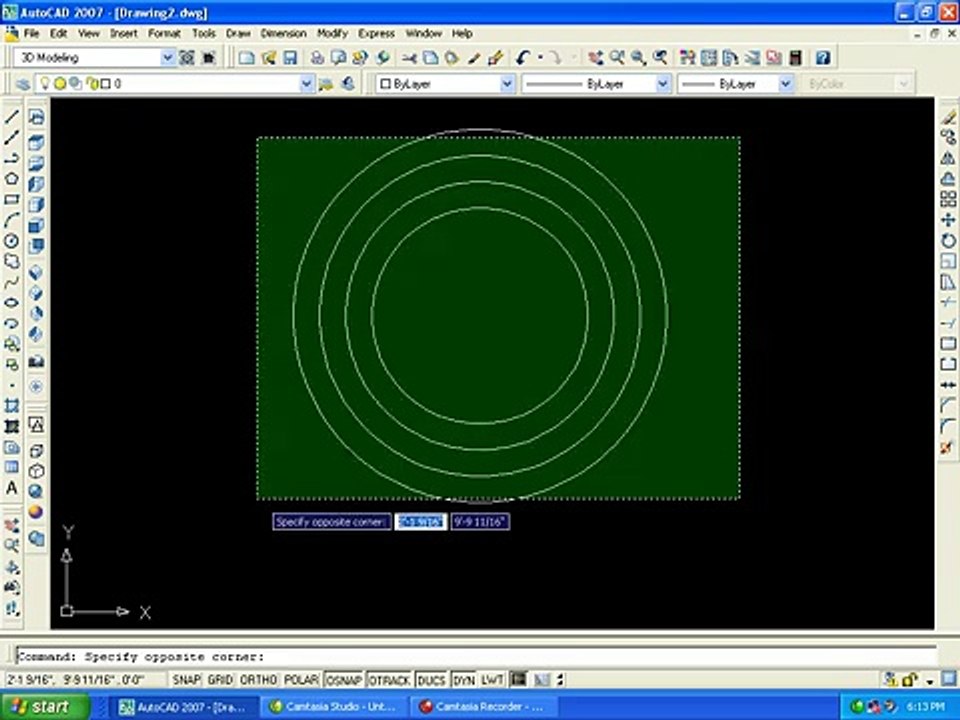Click the layer color swatch square
Viewport: 960px width, 720px height.
(x=105, y=84)
